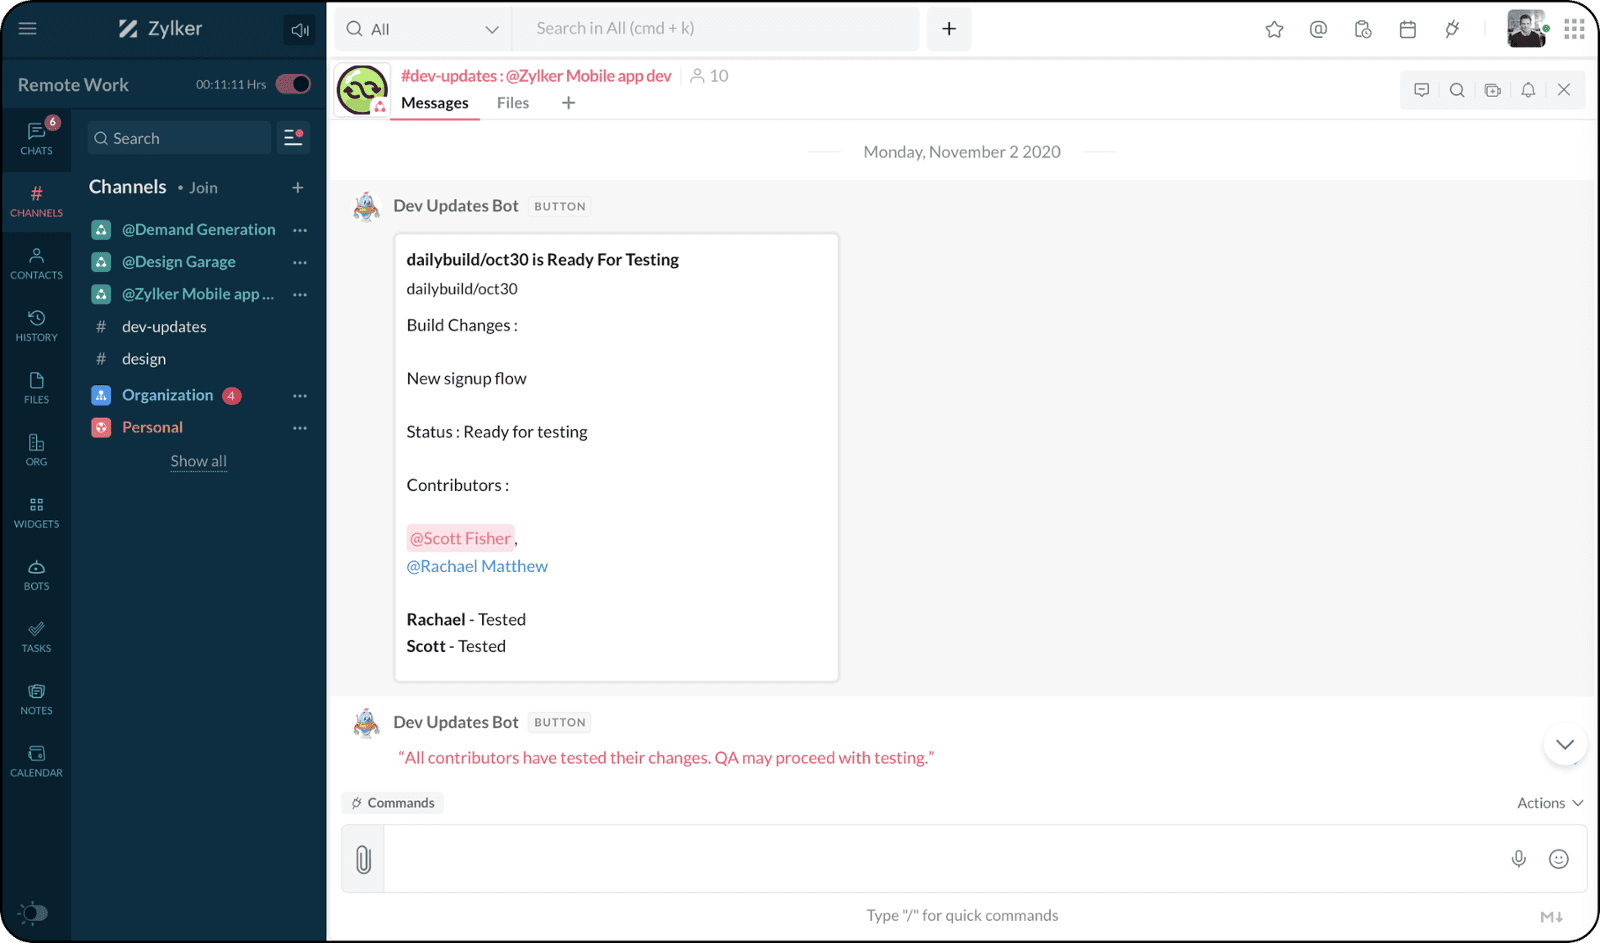The image size is (1600, 943).
Task: Click the Commands button
Action: (393, 803)
